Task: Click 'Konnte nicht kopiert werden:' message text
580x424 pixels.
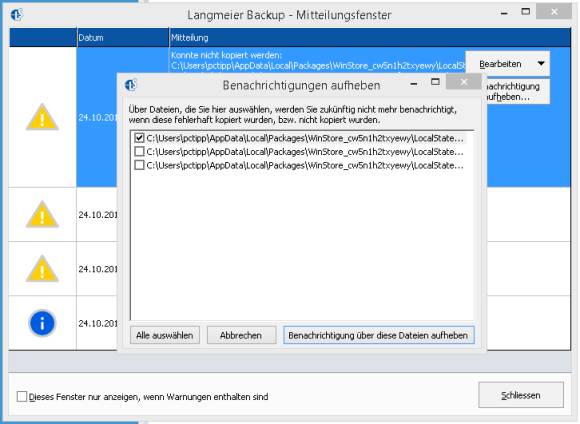Action: 226,55
